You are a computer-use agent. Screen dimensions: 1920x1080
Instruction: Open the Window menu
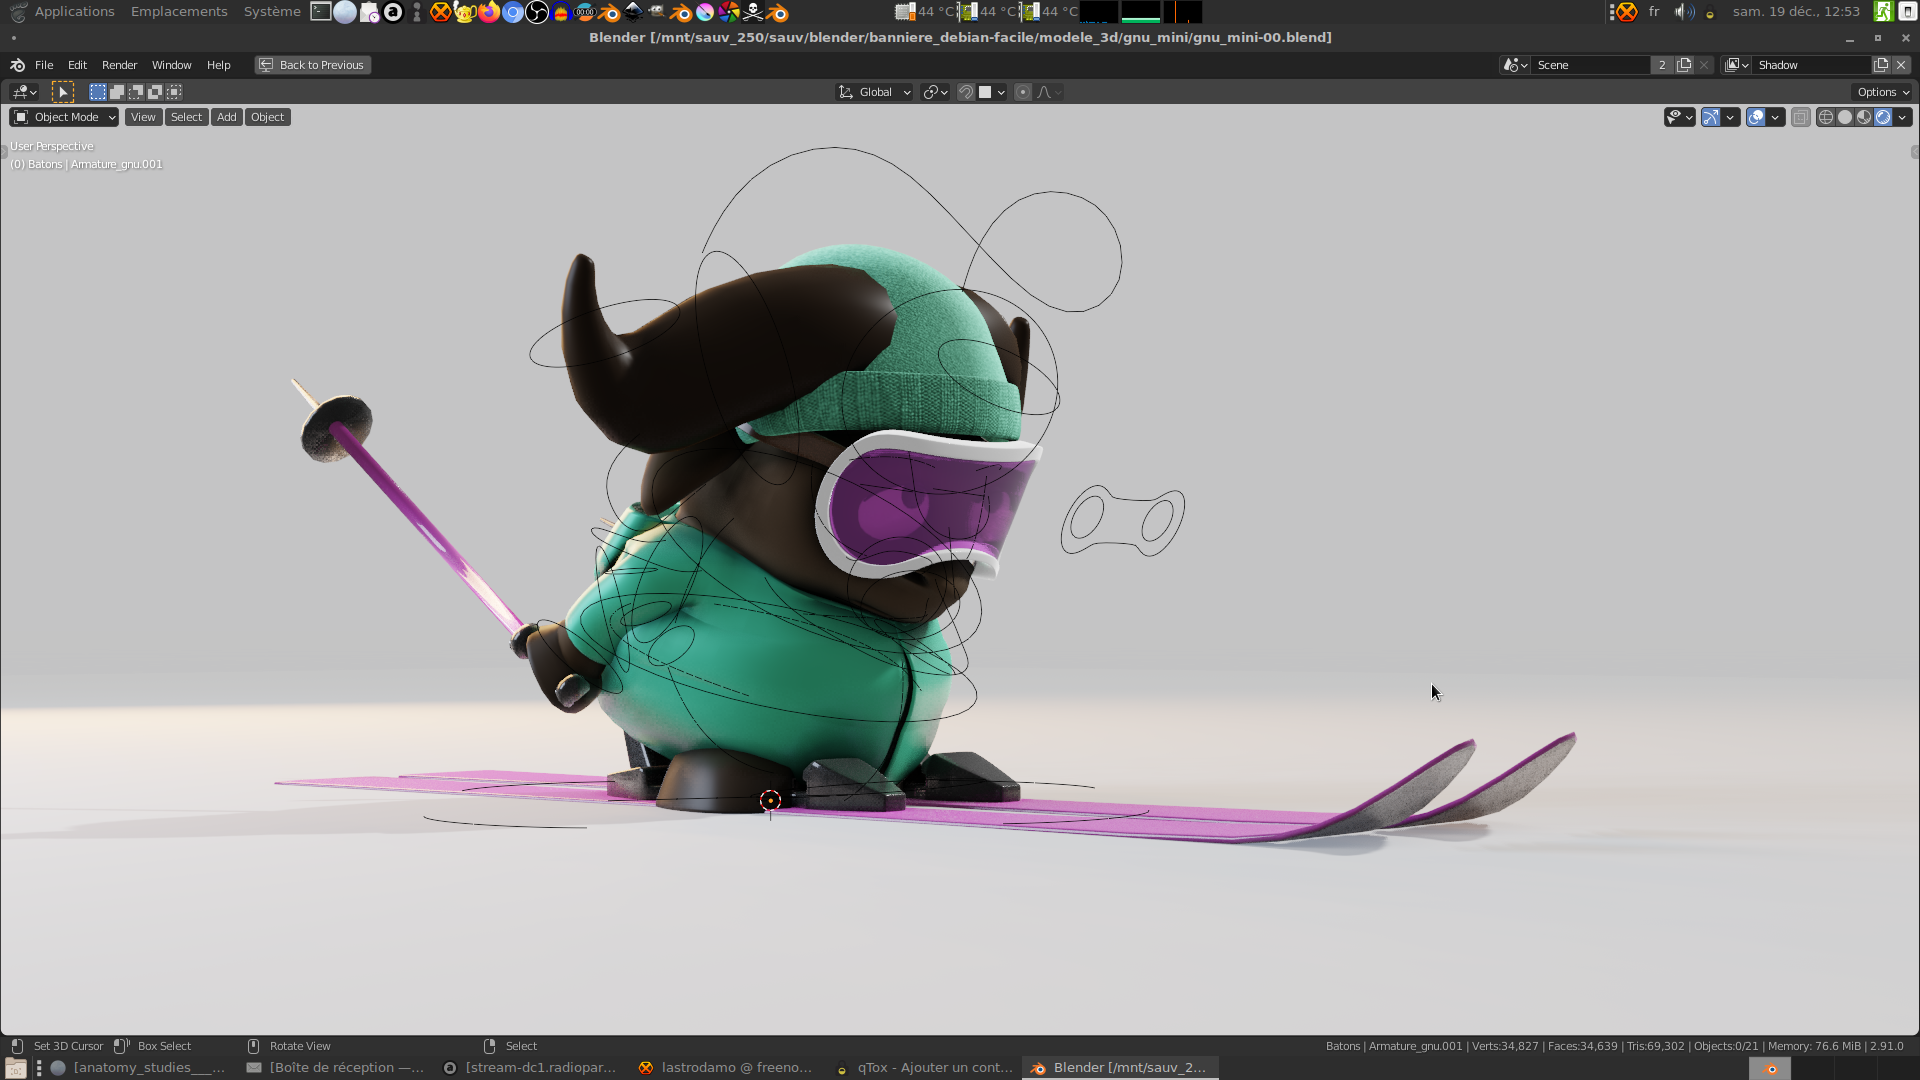click(171, 65)
